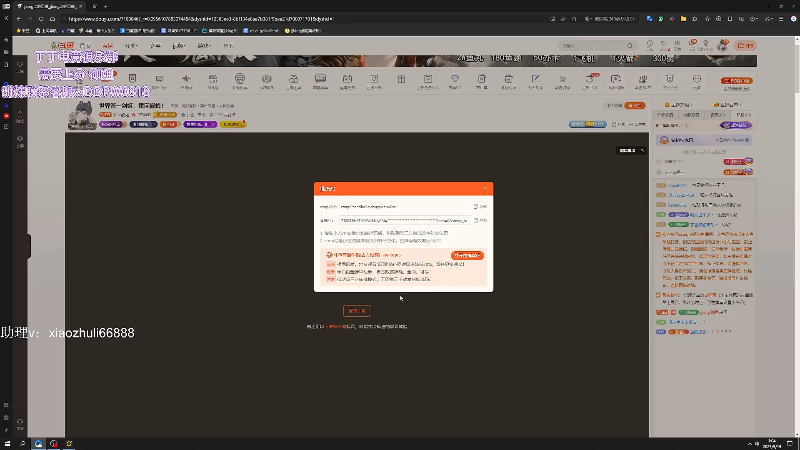Viewport: 800px width, 450px height.
Task: Click the shopping cart icon in the category row
Action: [x=562, y=80]
